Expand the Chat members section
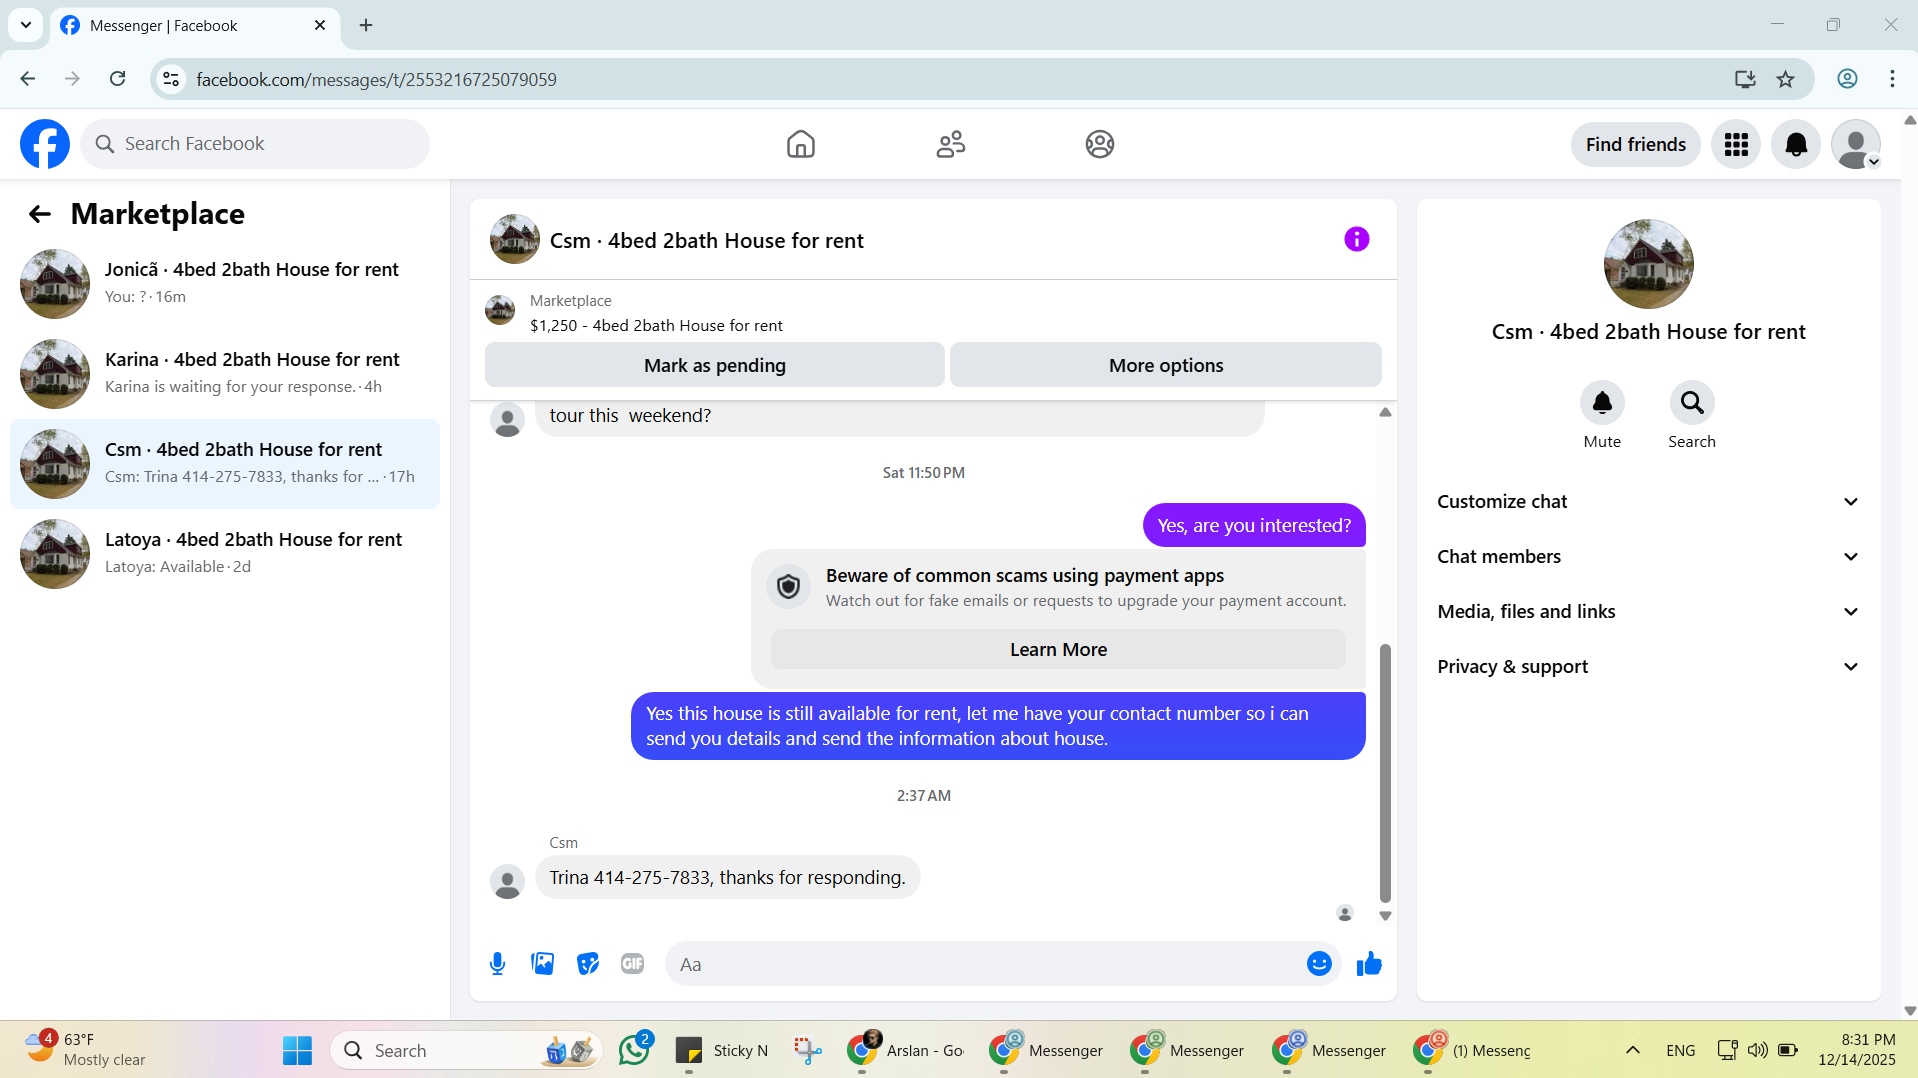 [x=1648, y=557]
